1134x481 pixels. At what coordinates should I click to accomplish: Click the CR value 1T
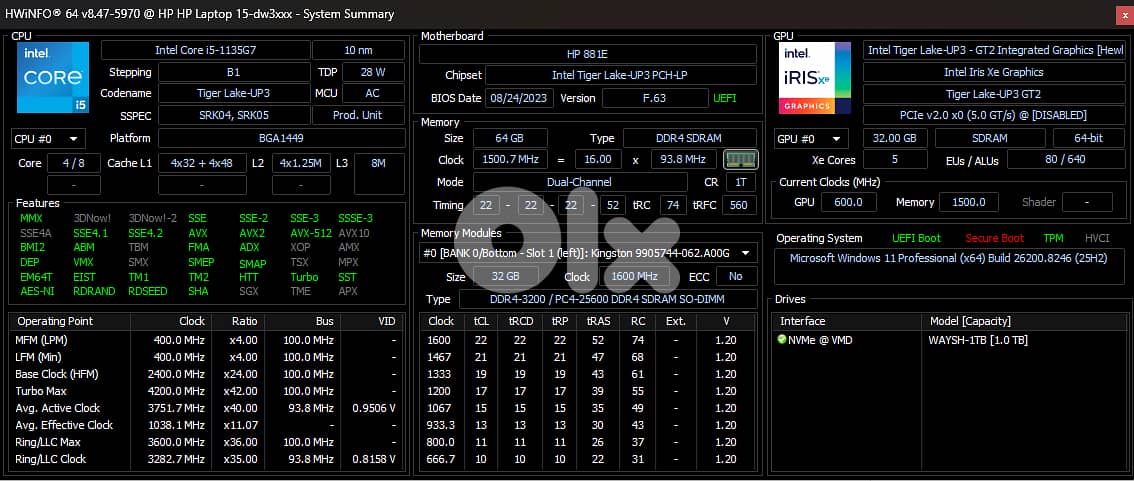(741, 182)
